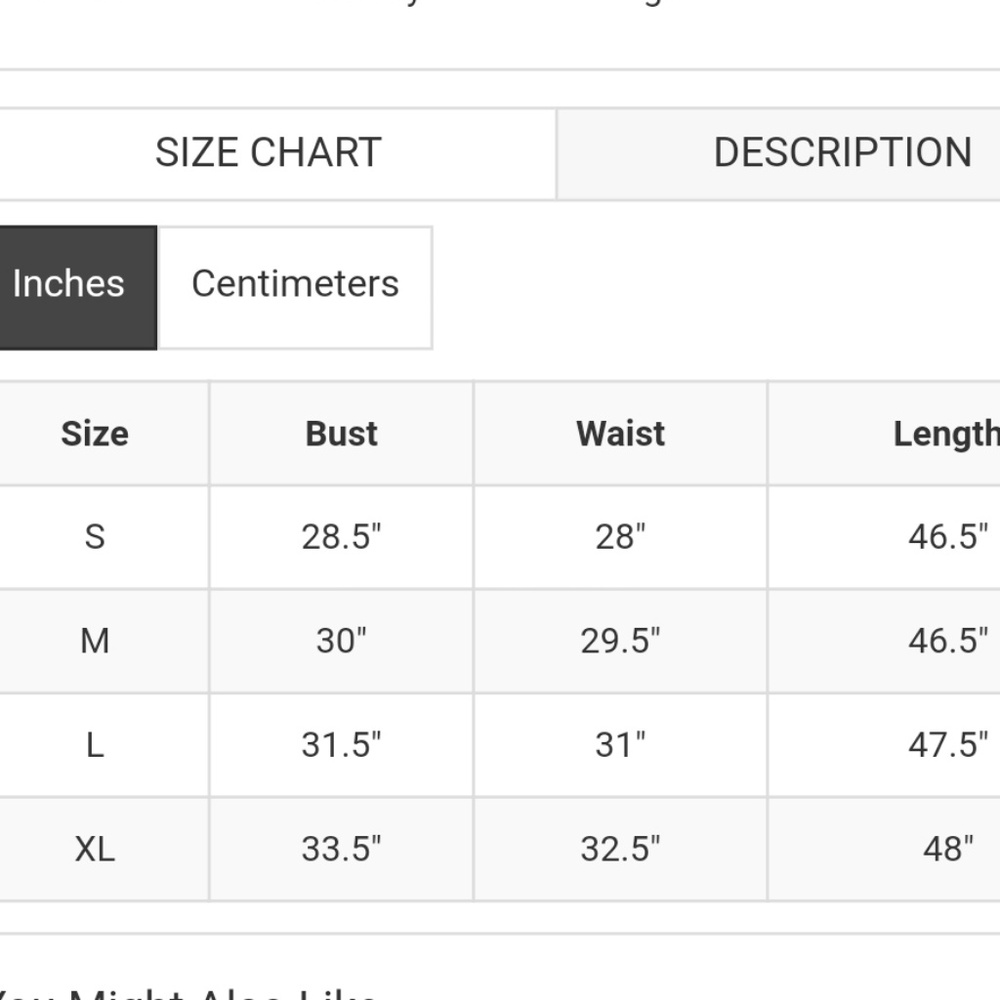The image size is (1000, 1000).
Task: Select the M size row label
Action: point(95,641)
